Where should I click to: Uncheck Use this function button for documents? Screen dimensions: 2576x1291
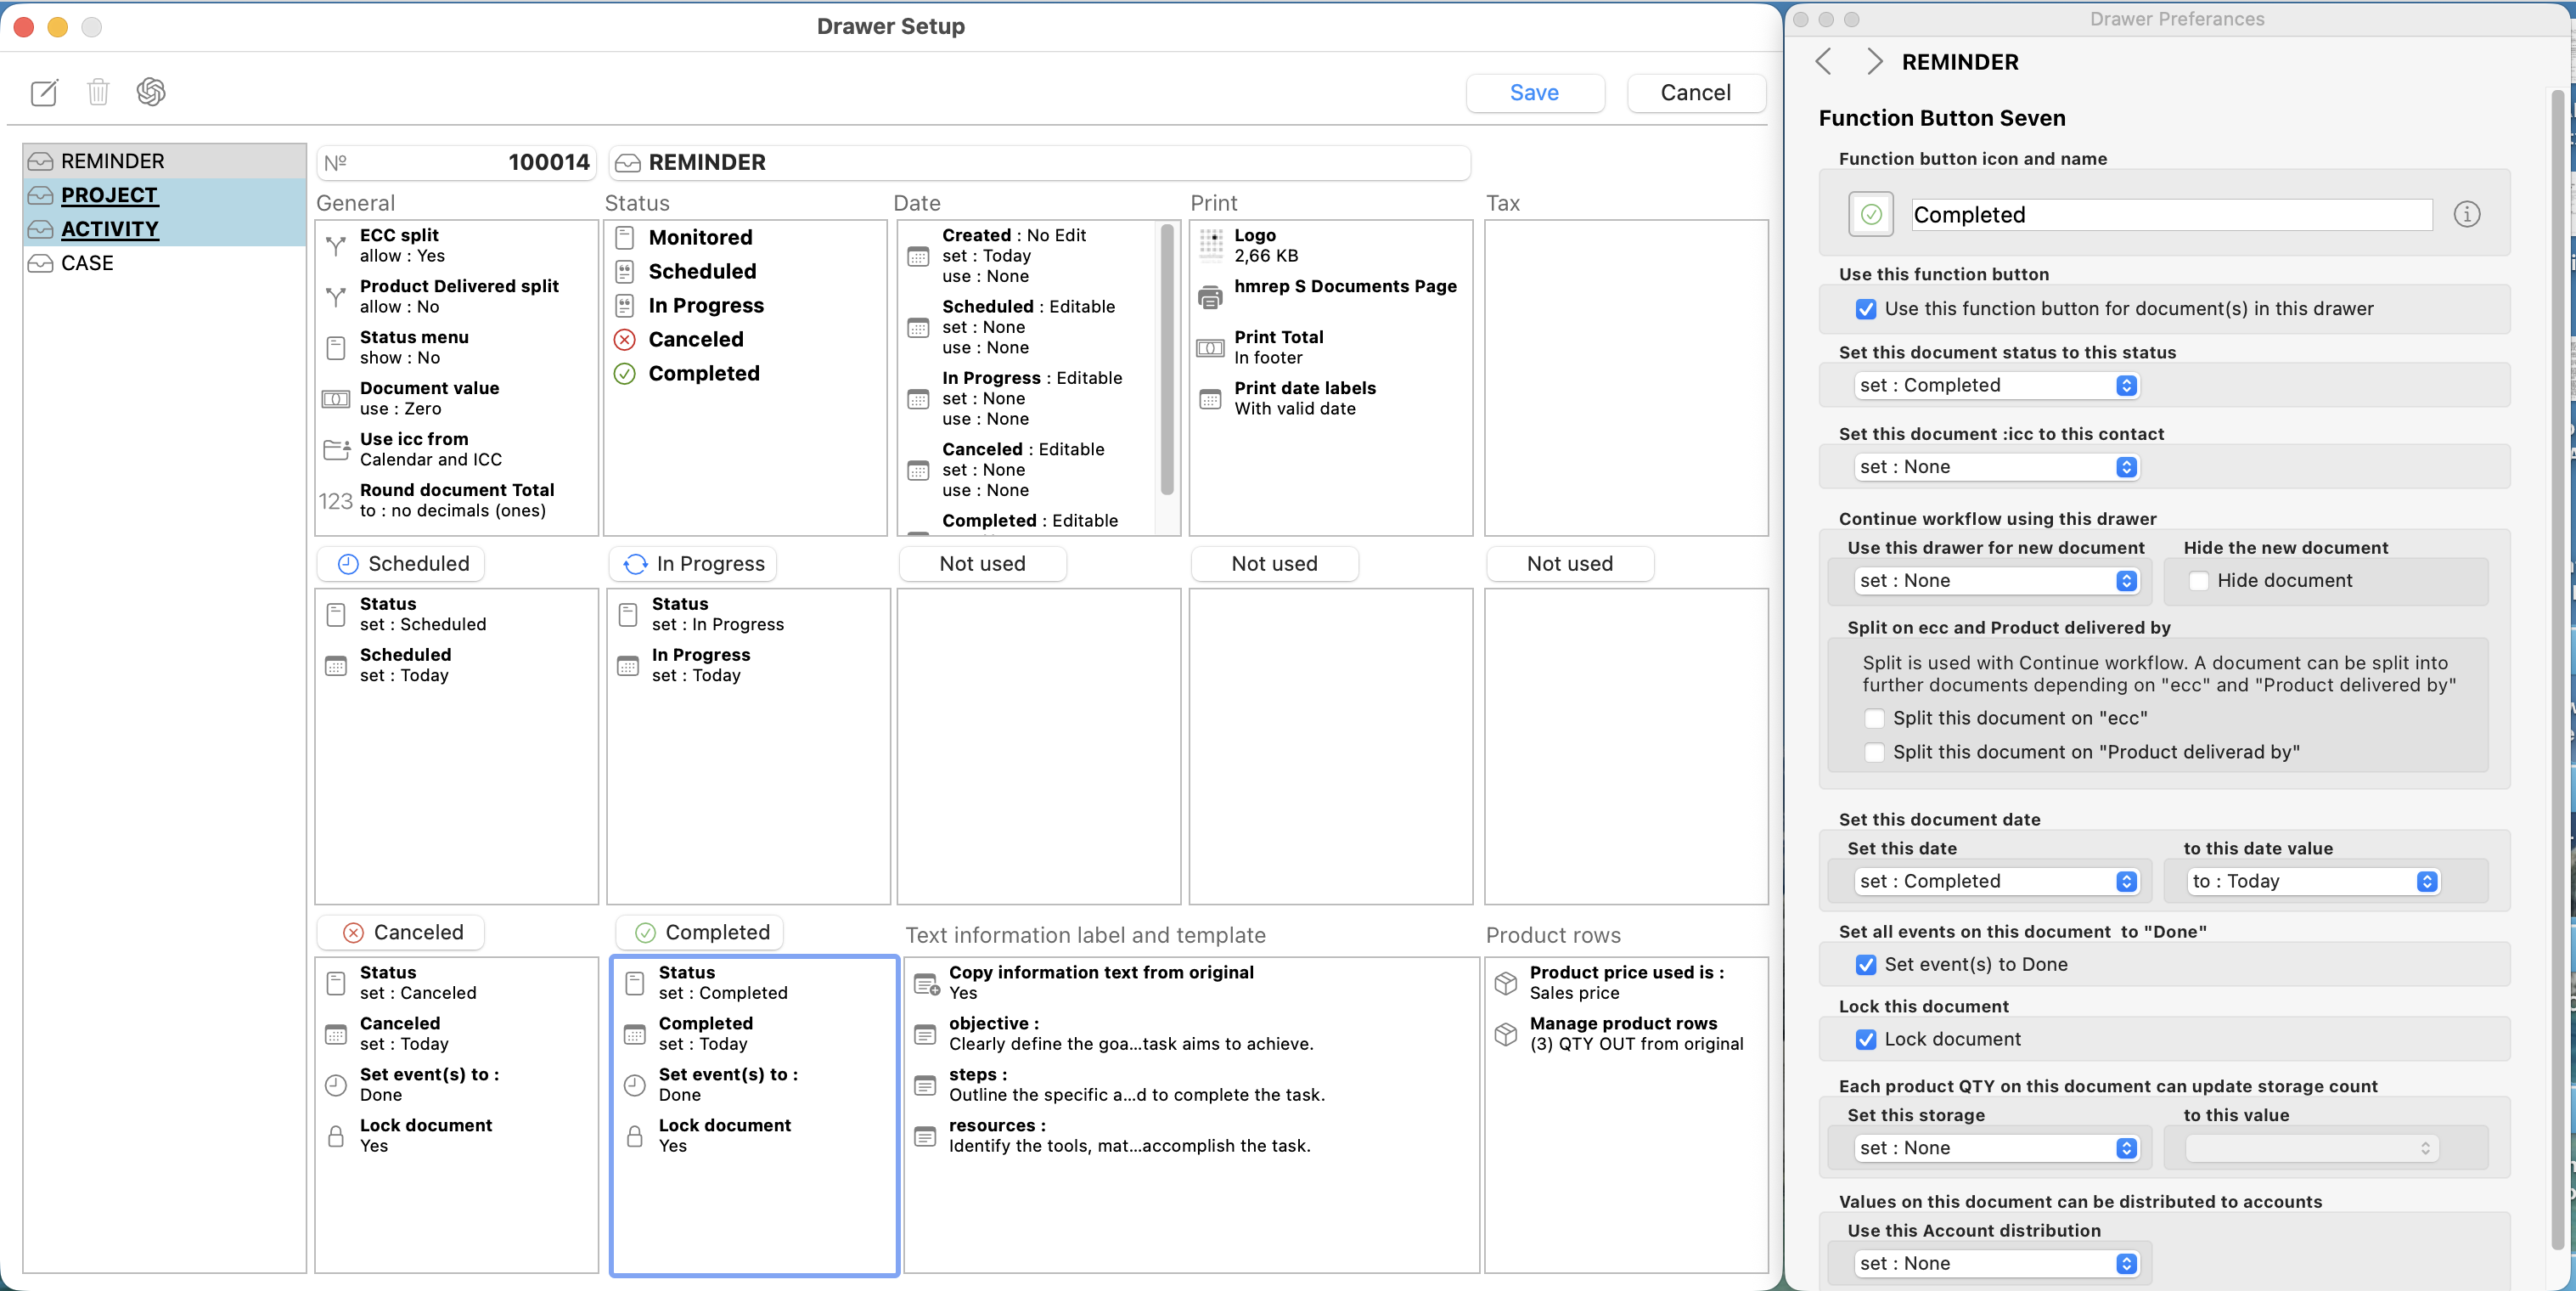click(1865, 309)
